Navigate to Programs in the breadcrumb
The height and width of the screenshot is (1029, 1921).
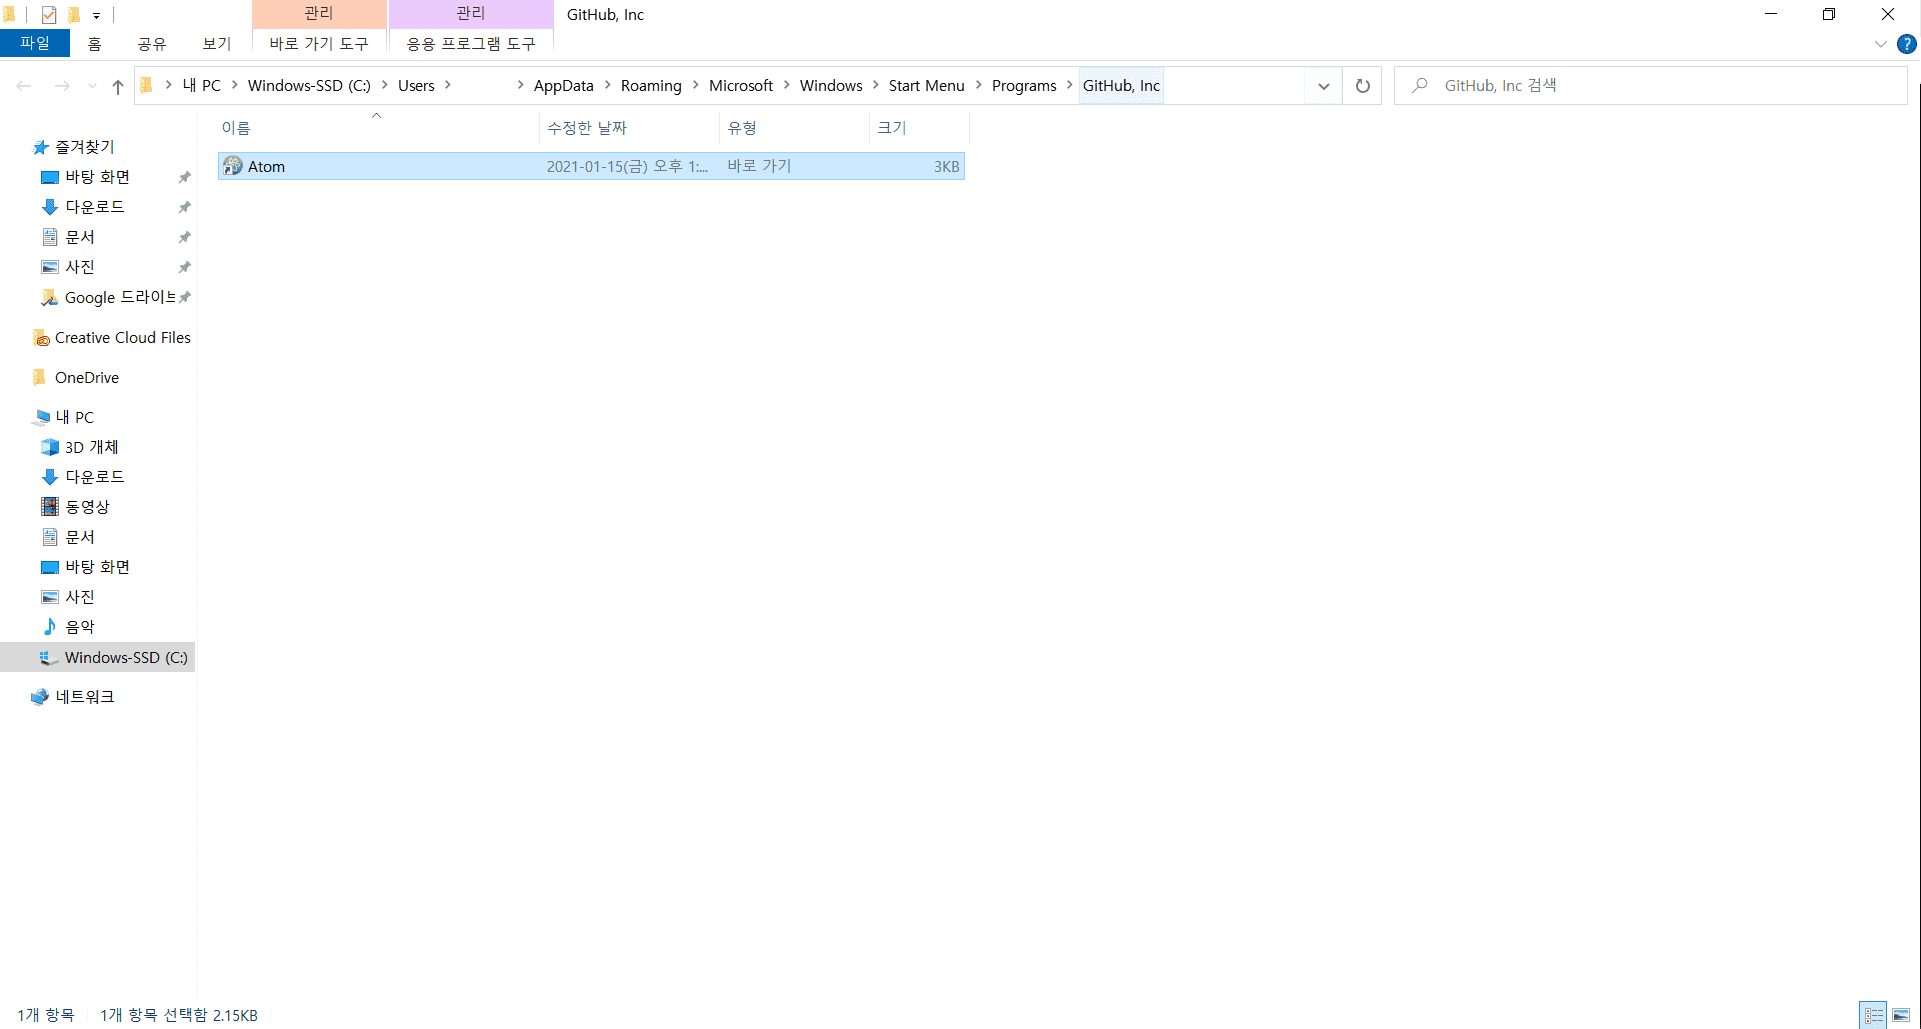[1024, 86]
